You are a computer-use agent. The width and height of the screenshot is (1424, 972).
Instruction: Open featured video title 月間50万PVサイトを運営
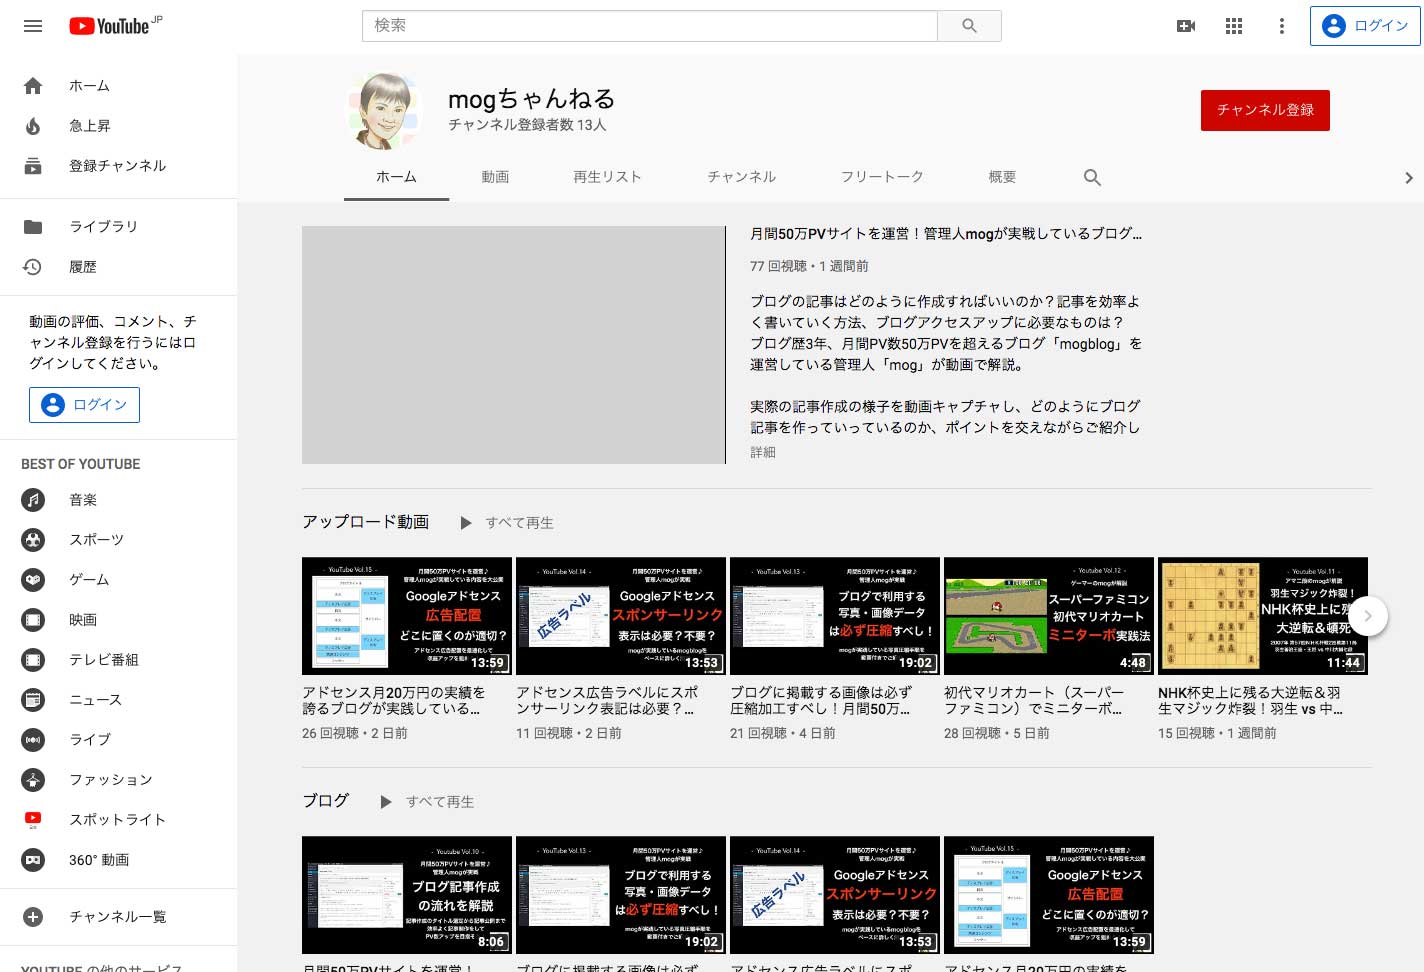tap(946, 234)
